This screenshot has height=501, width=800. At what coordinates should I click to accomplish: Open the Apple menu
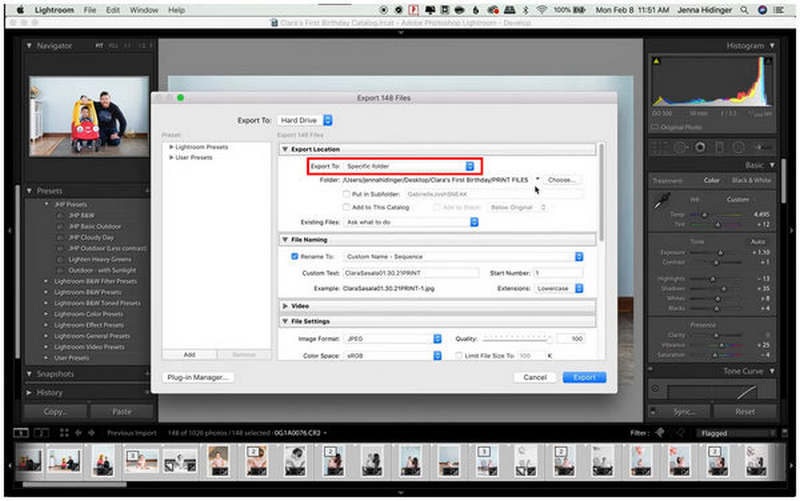[20, 10]
